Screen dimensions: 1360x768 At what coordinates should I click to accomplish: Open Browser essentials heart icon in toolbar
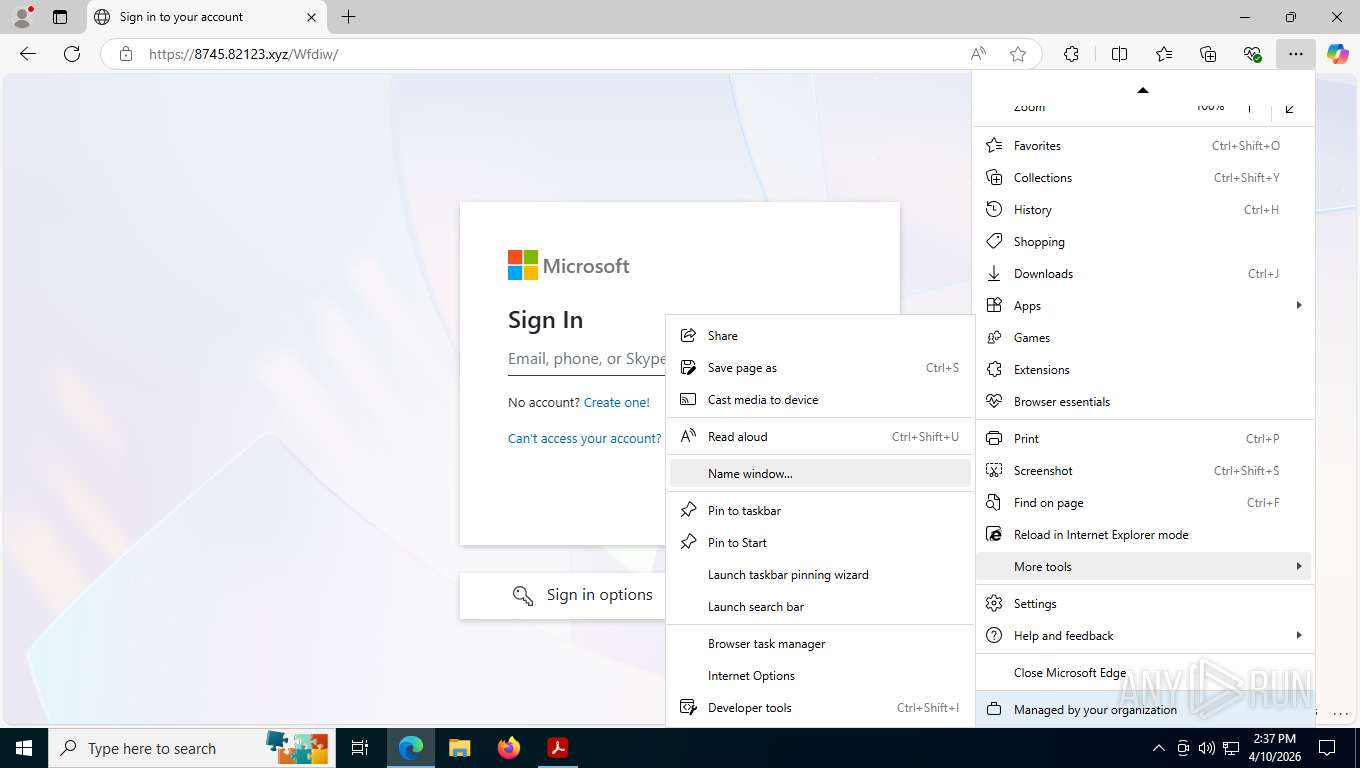[x=1252, y=54]
